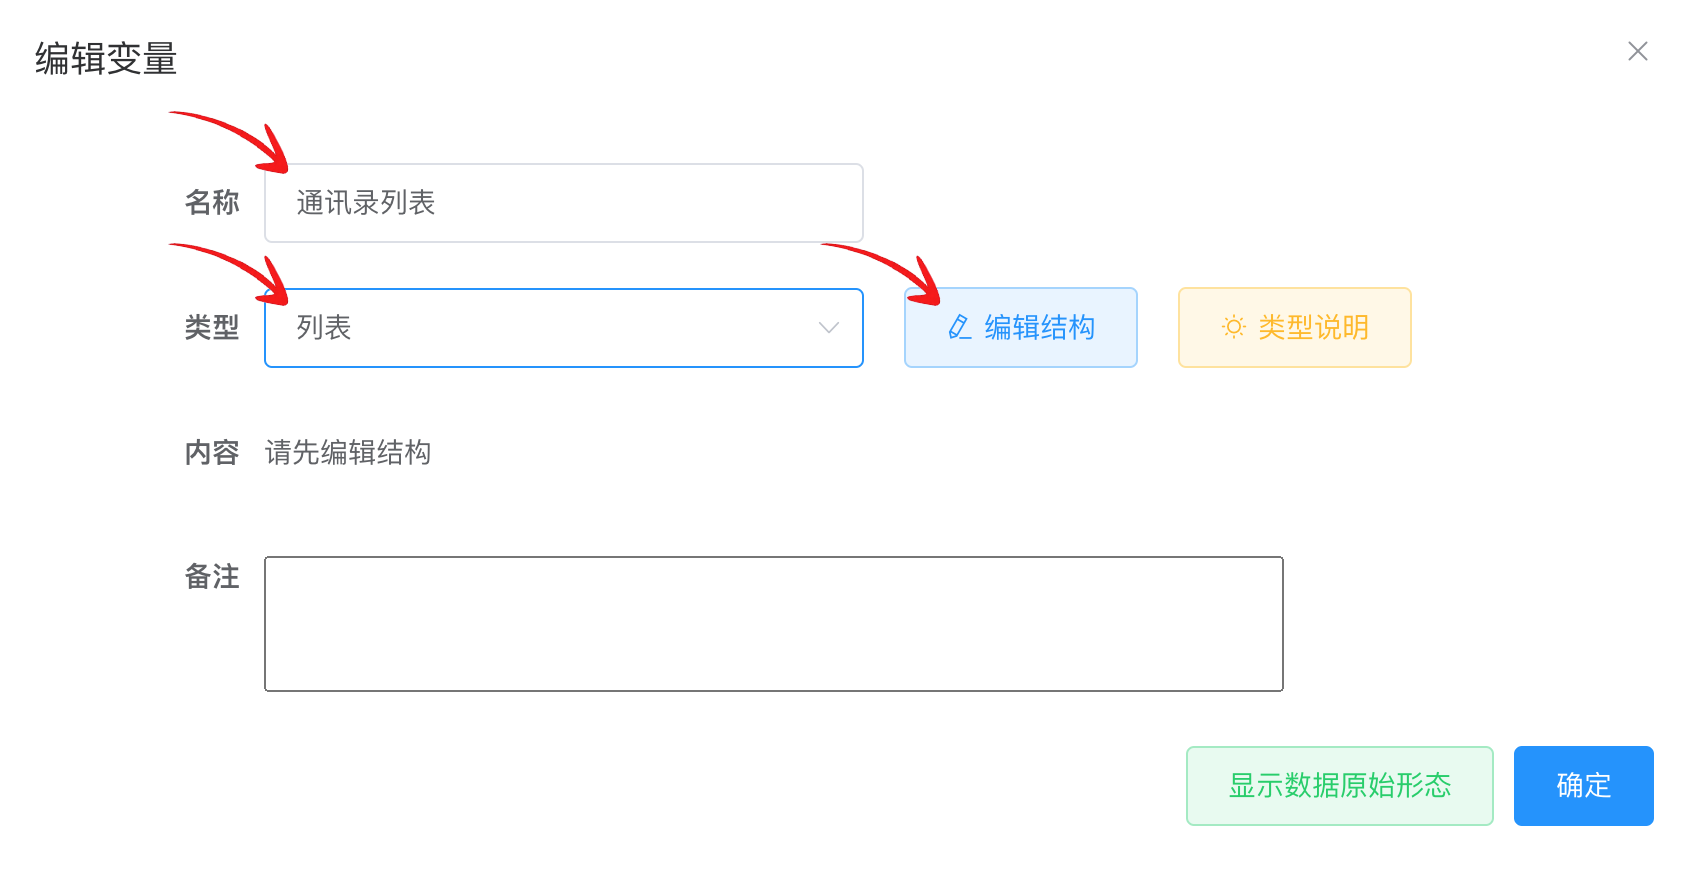Click the red arrow pointing at 名称 input
The height and width of the screenshot is (878, 1686).
coord(231,141)
